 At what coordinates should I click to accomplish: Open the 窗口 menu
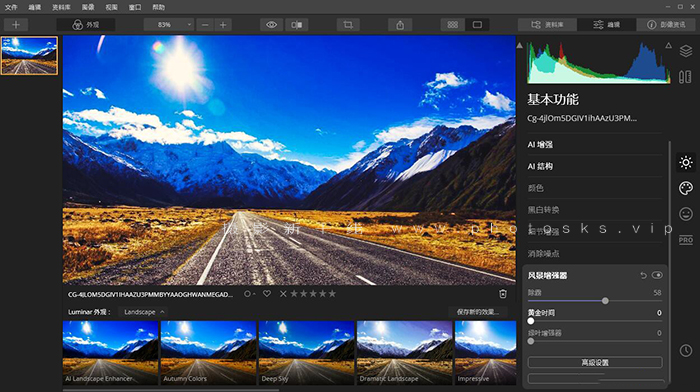click(x=135, y=7)
